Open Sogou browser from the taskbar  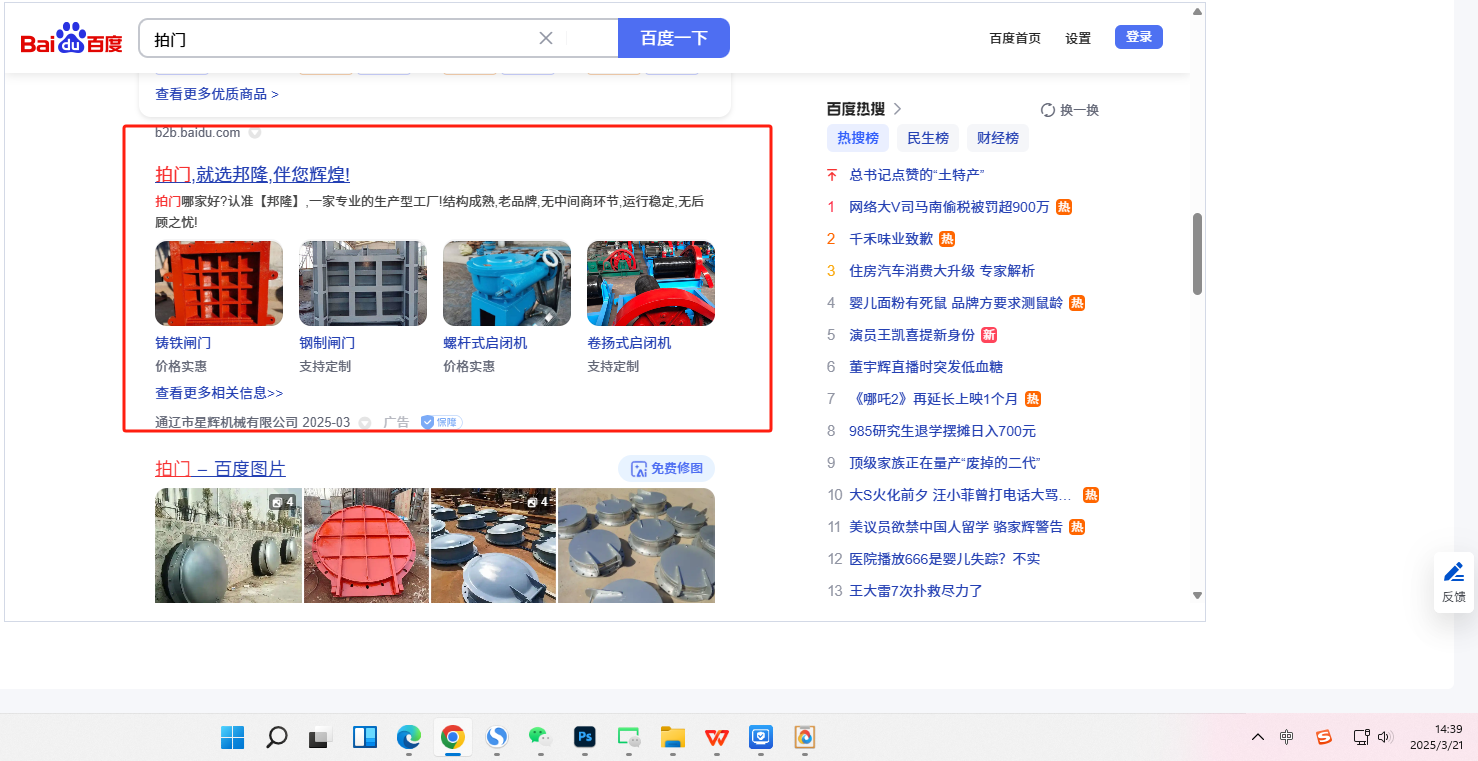(497, 738)
